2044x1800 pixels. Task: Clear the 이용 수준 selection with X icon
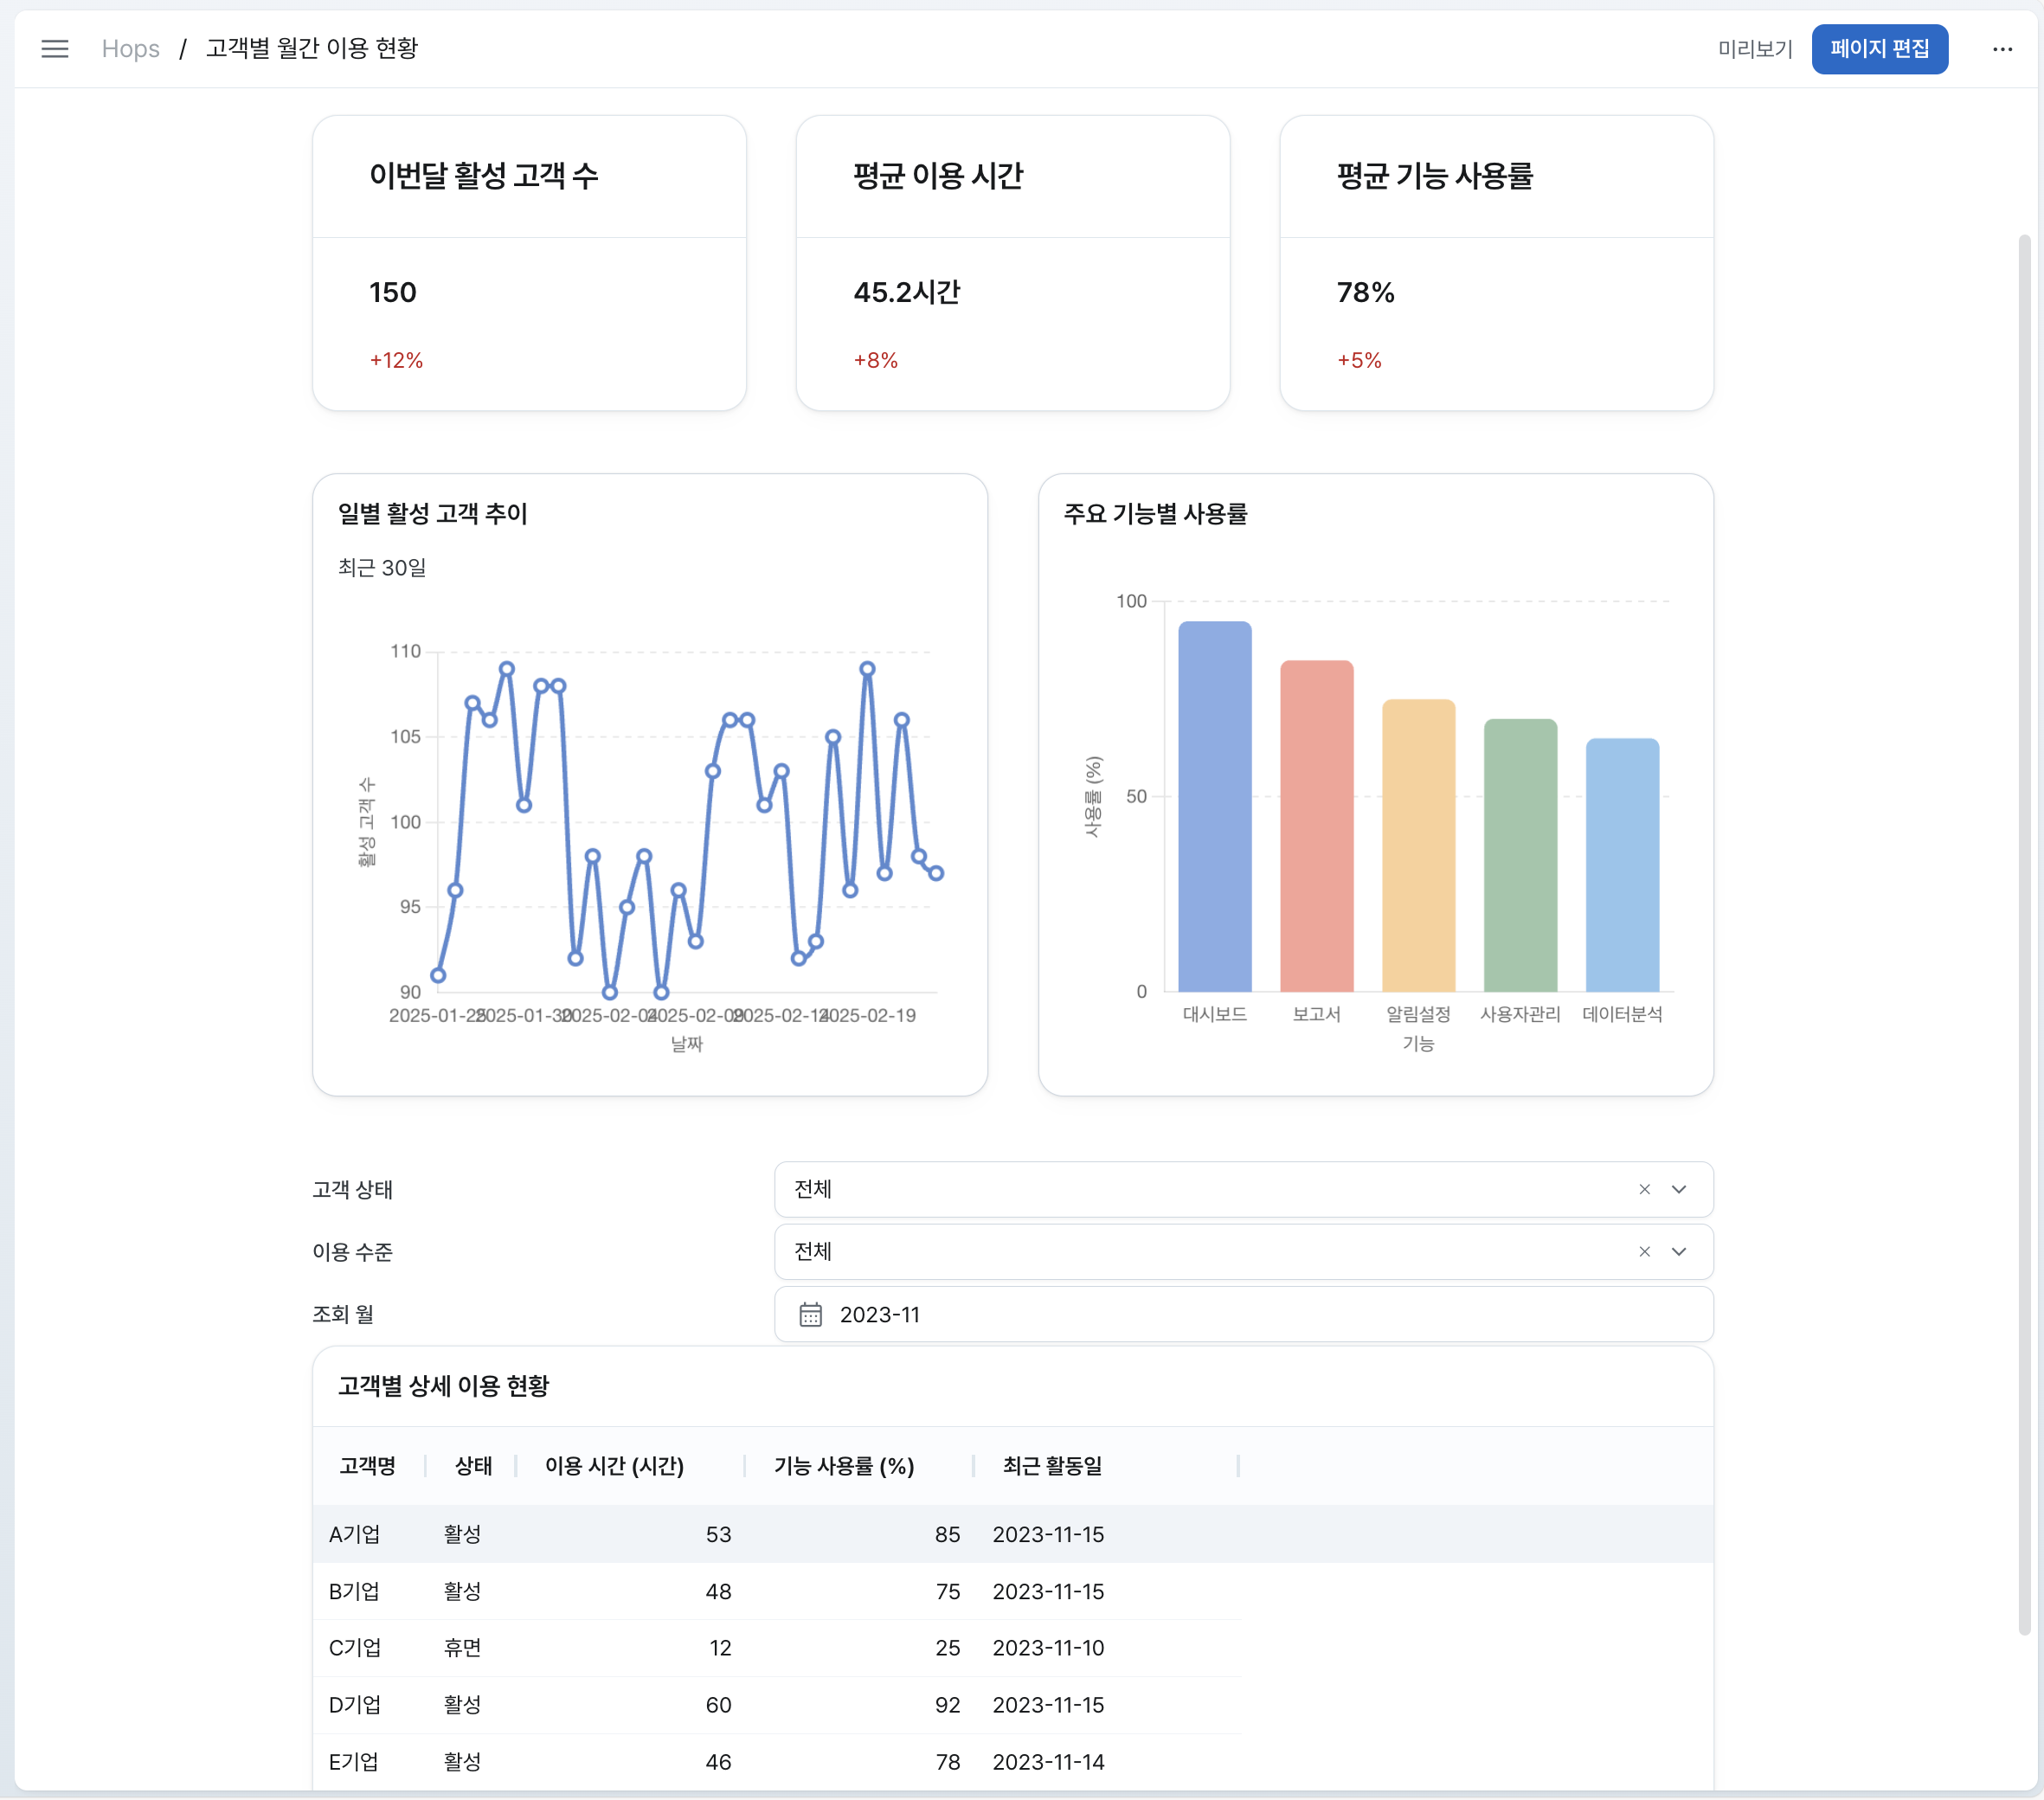[x=1644, y=1251]
